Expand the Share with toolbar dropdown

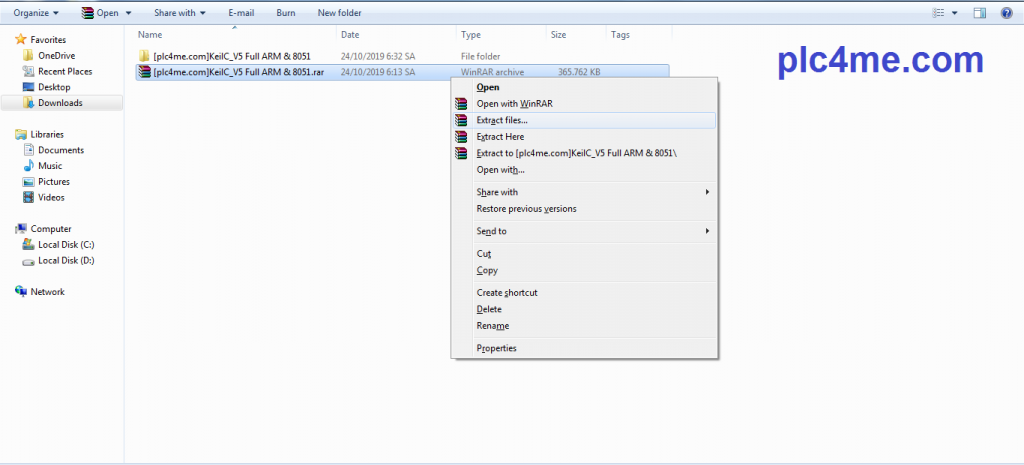tap(180, 13)
